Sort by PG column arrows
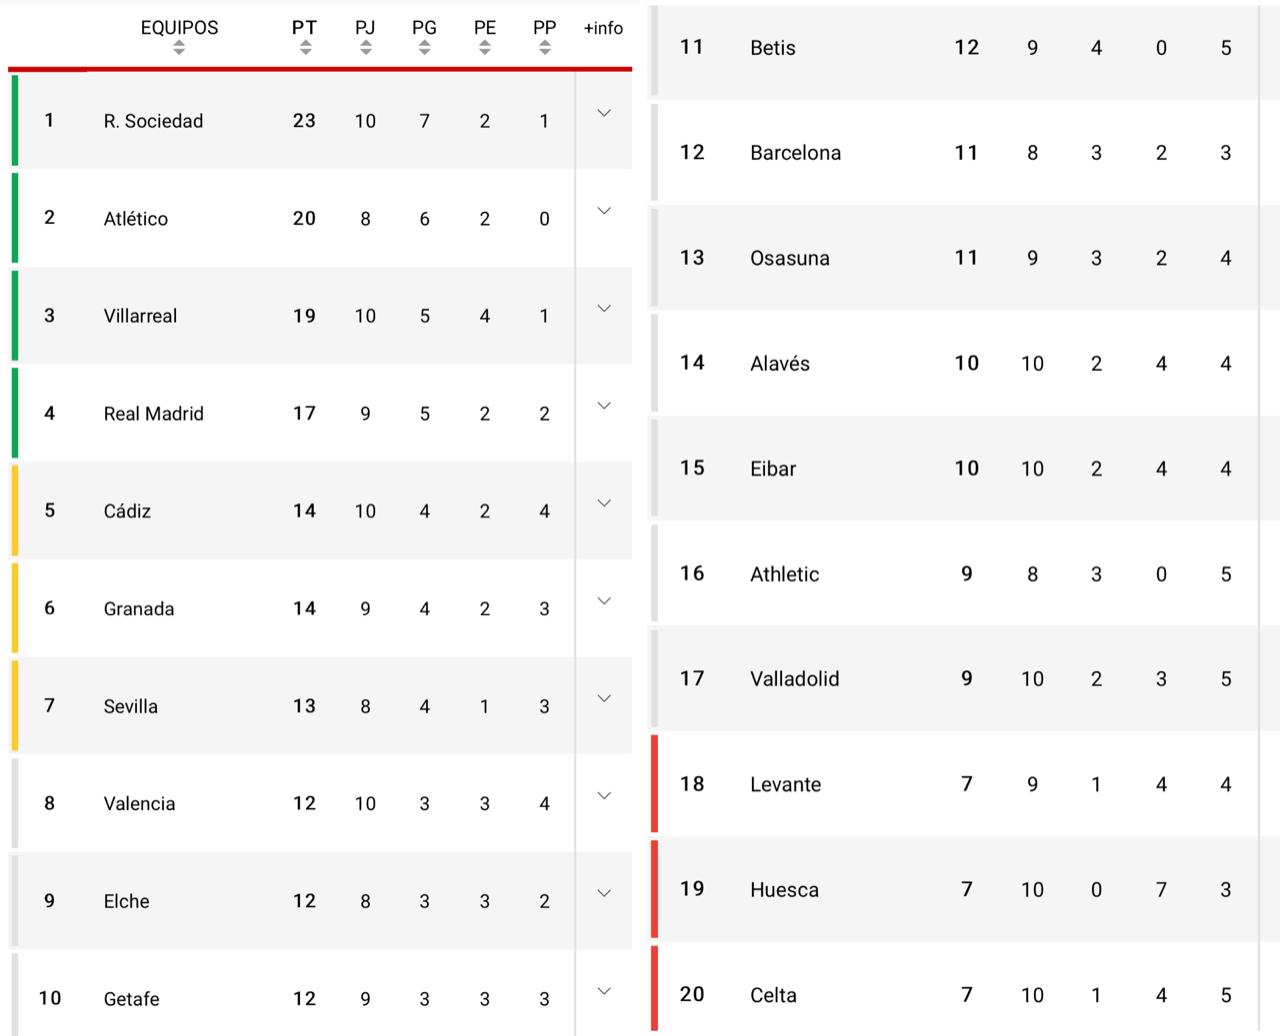The height and width of the screenshot is (1036, 1280). coord(424,47)
